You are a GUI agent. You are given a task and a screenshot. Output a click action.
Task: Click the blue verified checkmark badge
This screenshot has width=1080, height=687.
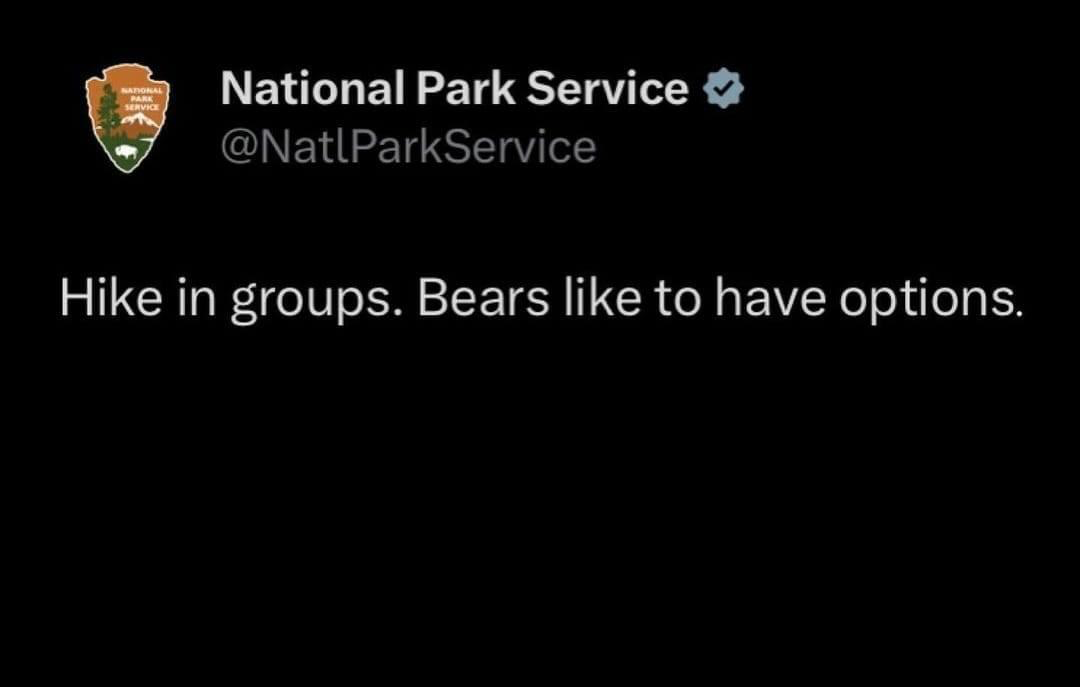(x=723, y=88)
